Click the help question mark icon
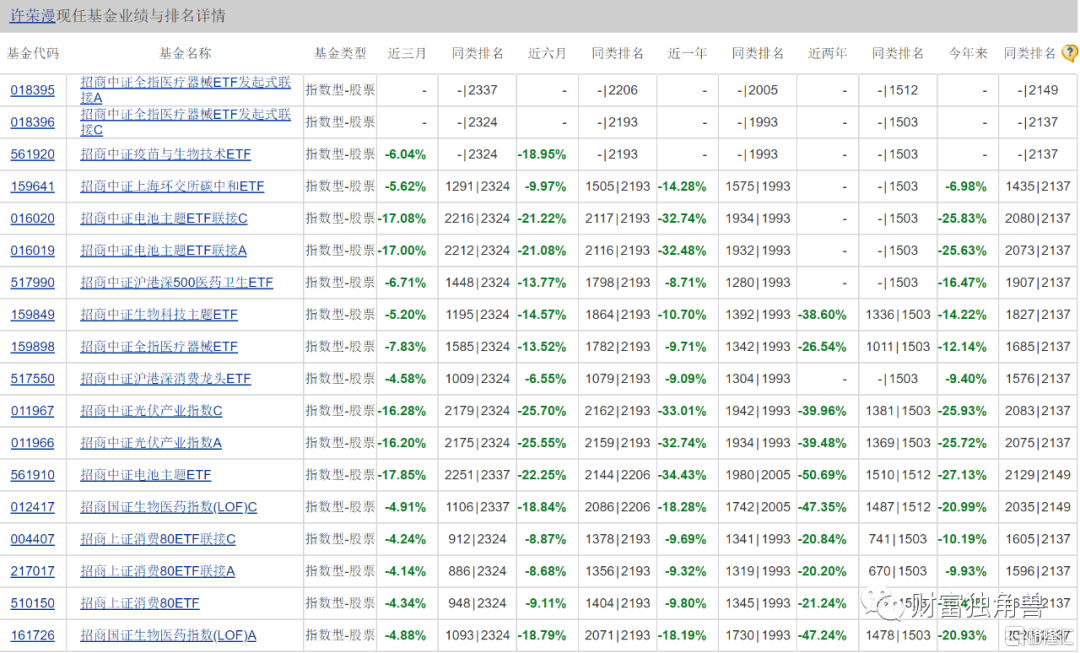Screen dimensions: 1080x653 pyautogui.click(x=1070, y=53)
